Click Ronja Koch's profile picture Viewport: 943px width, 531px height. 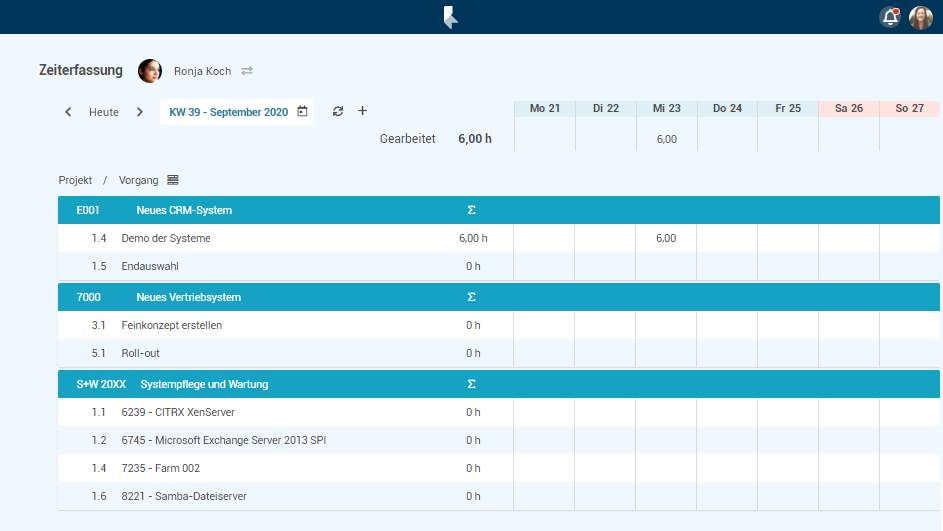[150, 71]
